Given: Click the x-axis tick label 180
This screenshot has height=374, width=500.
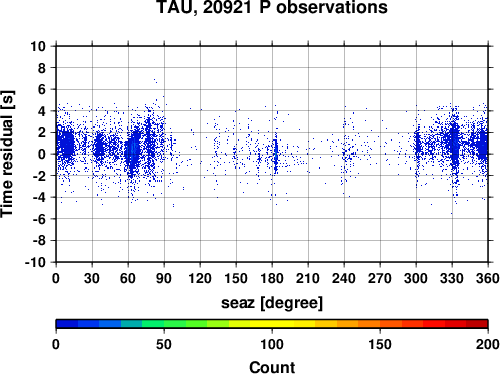Looking at the screenshot, I should 272,278.
